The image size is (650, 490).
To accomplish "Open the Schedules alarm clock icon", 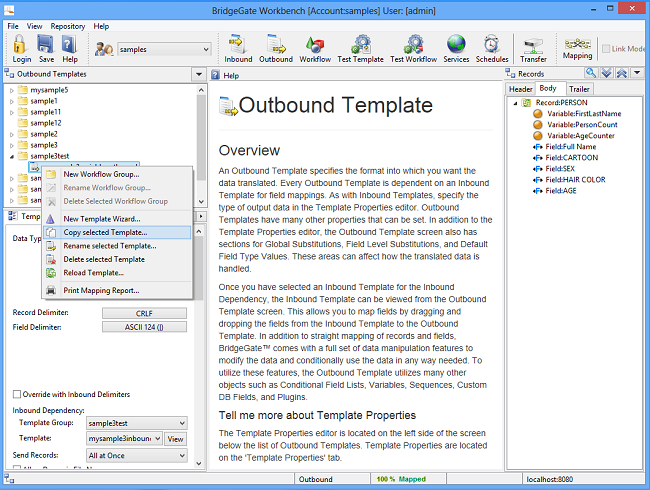I will coord(492,44).
